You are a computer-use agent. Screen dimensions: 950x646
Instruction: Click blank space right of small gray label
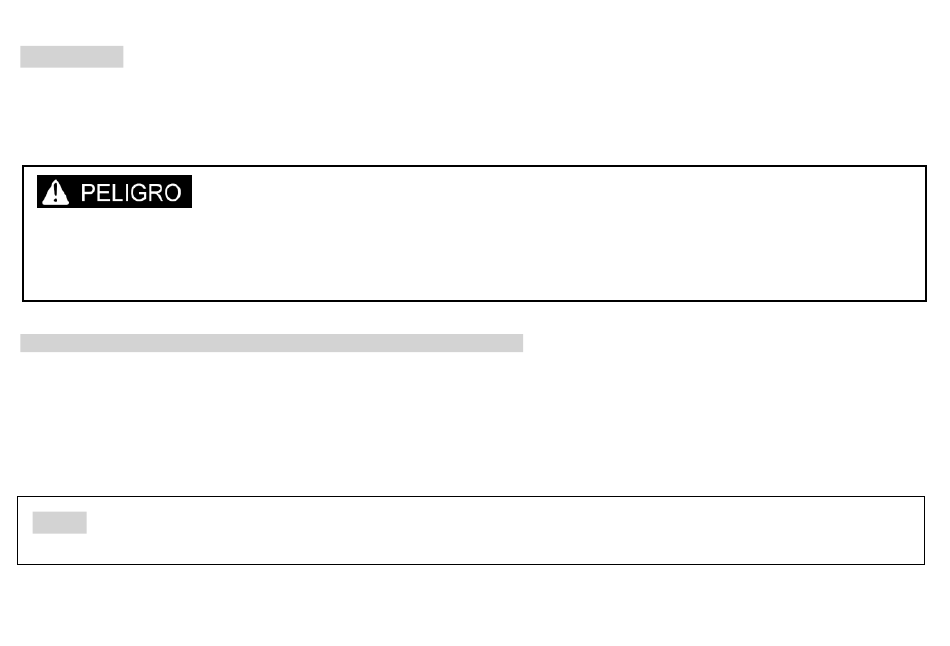[x=485, y=523]
